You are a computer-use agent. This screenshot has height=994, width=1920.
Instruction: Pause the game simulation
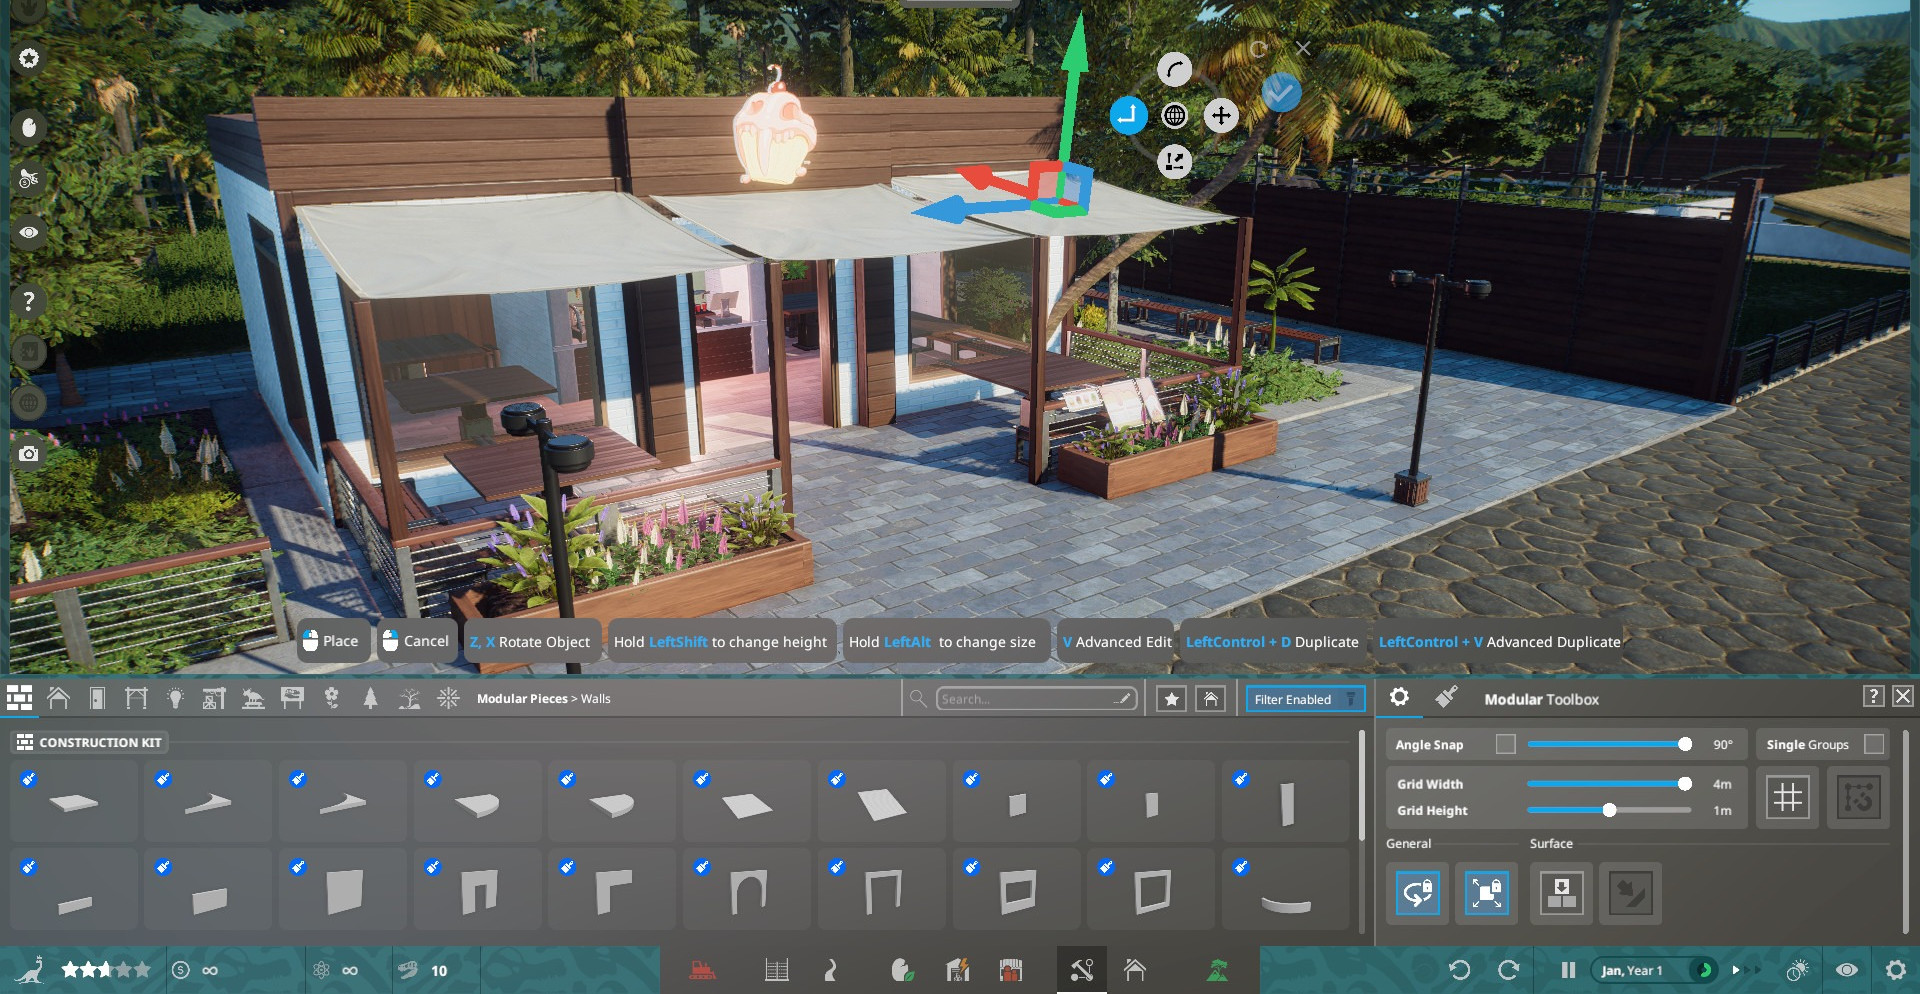click(1568, 970)
